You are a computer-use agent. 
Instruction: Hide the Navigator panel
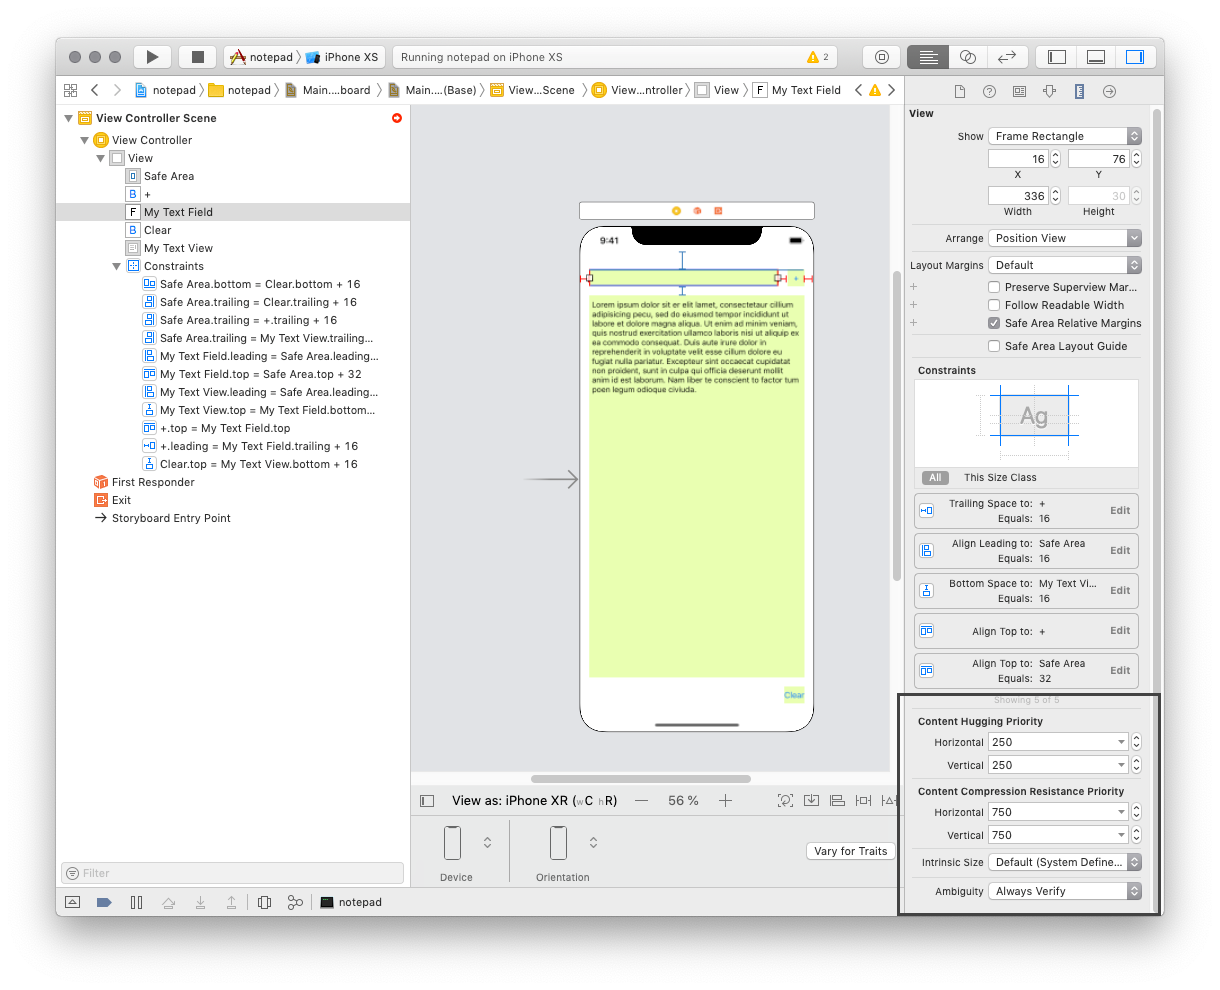[1055, 57]
